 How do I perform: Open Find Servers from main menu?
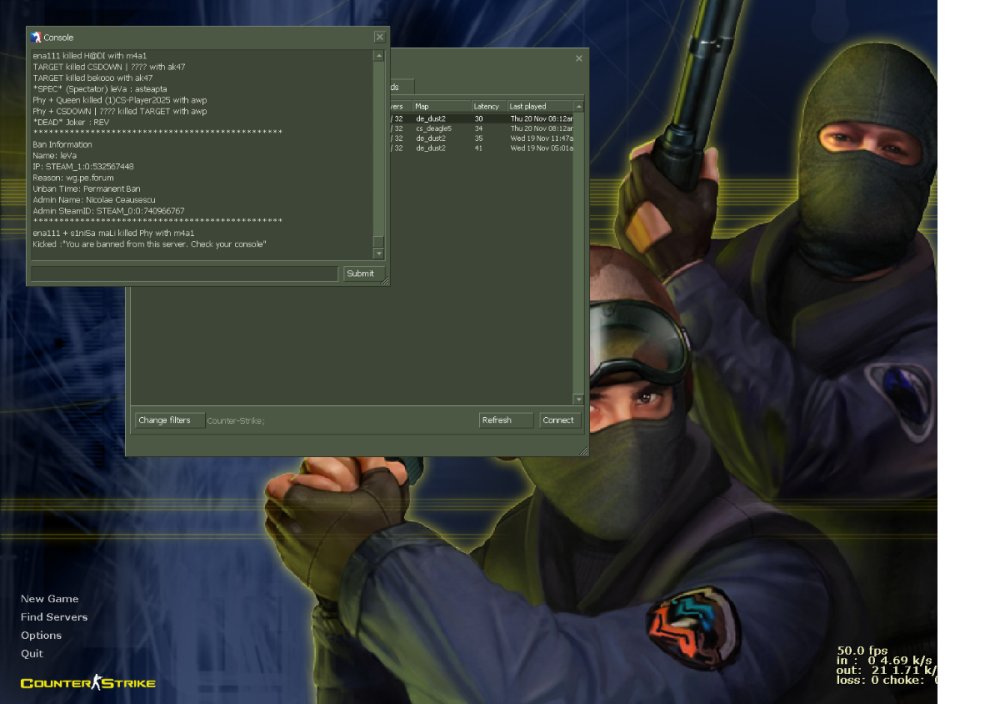click(54, 617)
